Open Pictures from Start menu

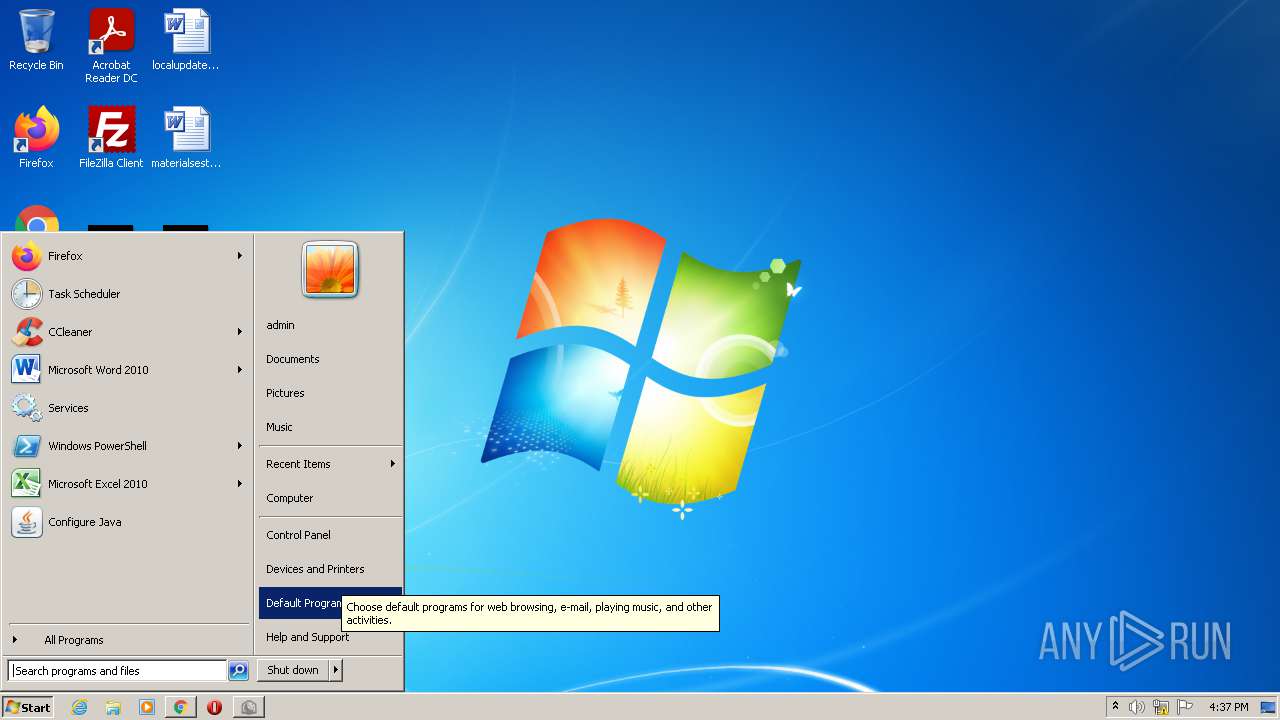(330, 393)
